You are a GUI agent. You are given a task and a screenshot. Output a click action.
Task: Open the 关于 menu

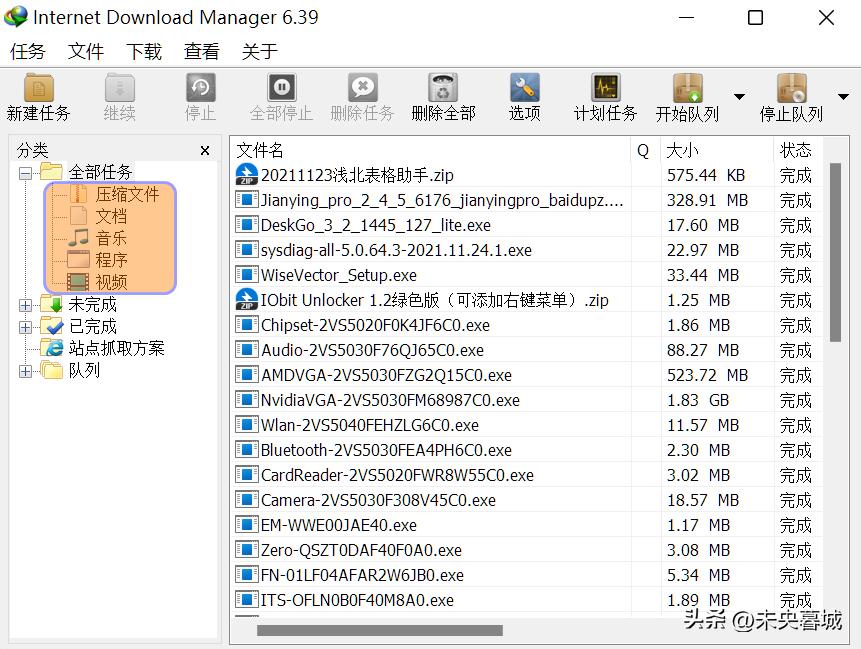point(260,51)
